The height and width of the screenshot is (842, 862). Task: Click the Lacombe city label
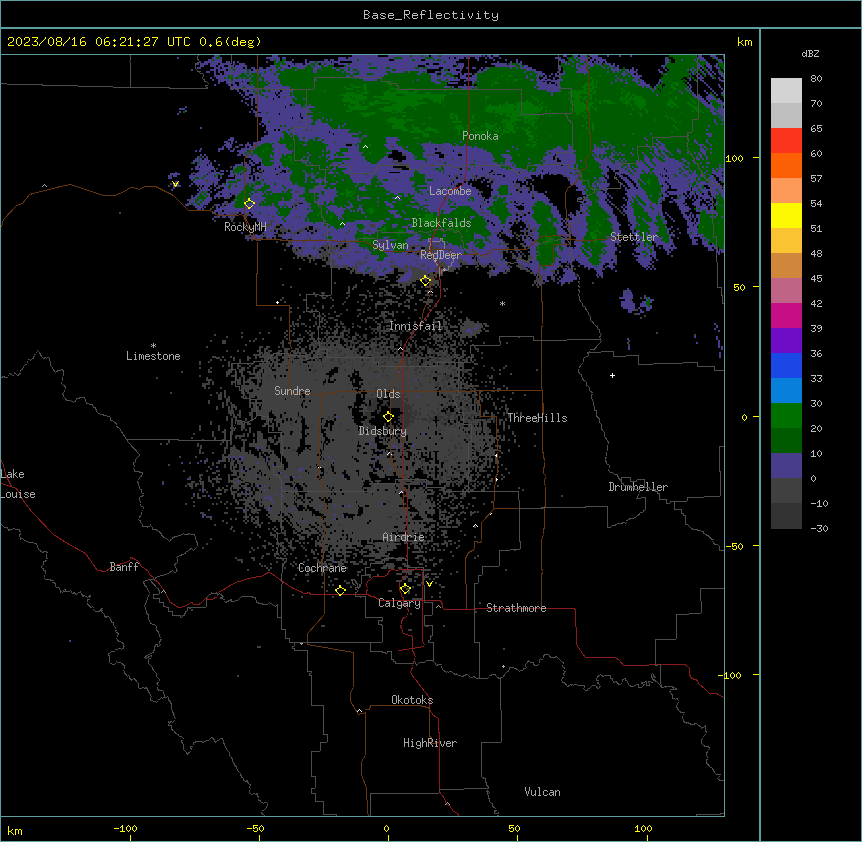pyautogui.click(x=450, y=191)
